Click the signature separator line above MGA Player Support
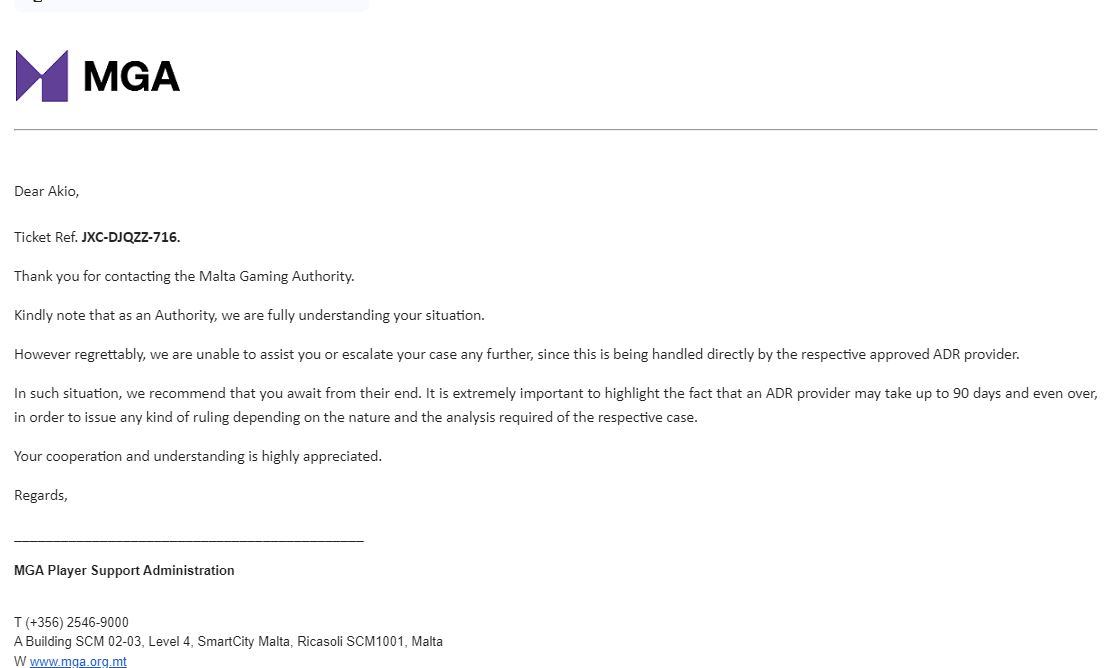The width and height of the screenshot is (1116, 668). pyautogui.click(x=189, y=541)
